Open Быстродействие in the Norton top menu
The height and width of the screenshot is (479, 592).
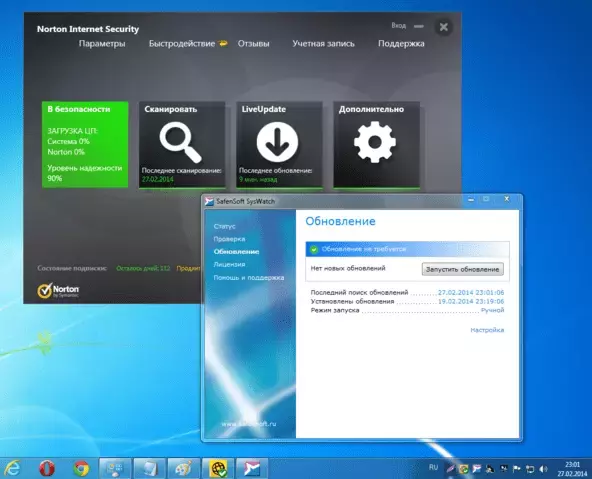(x=182, y=44)
